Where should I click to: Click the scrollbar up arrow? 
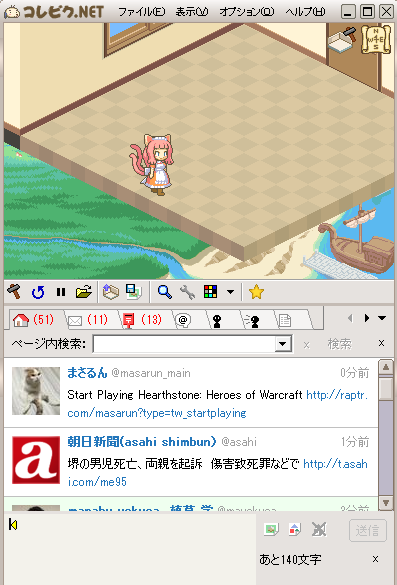(386, 367)
